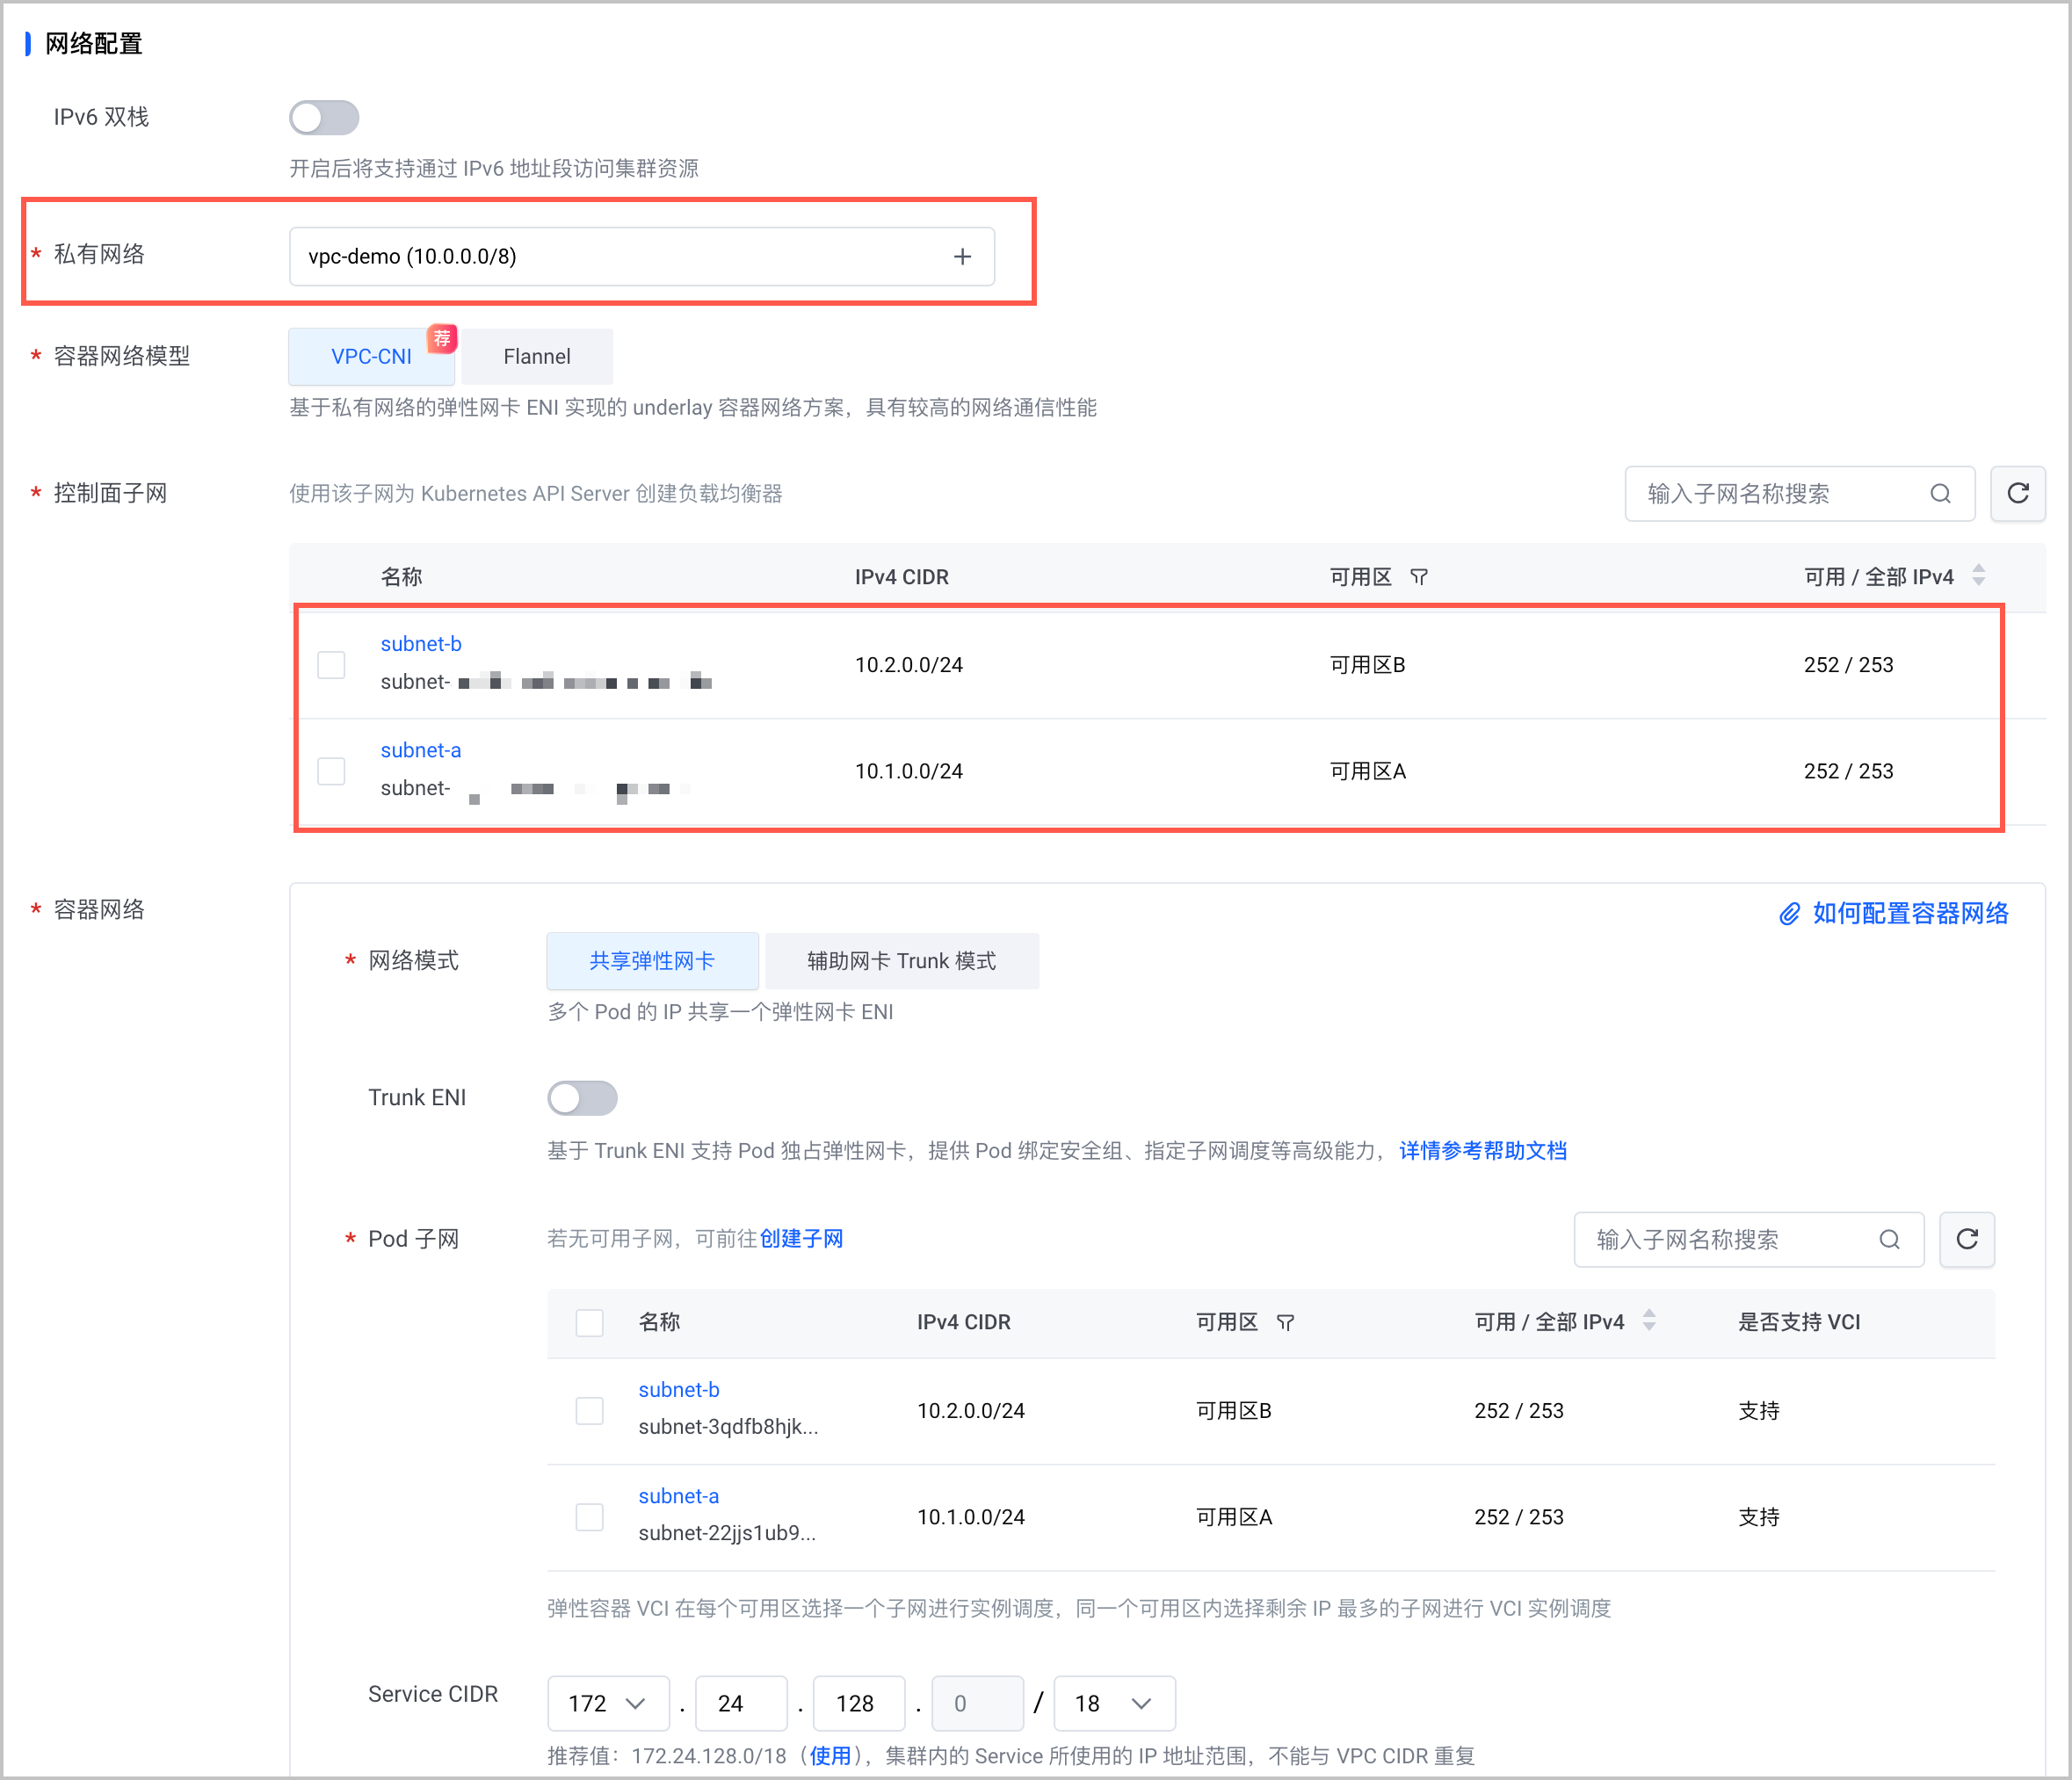Open the Service CIDR mask 18 dropdown

(x=1115, y=1703)
